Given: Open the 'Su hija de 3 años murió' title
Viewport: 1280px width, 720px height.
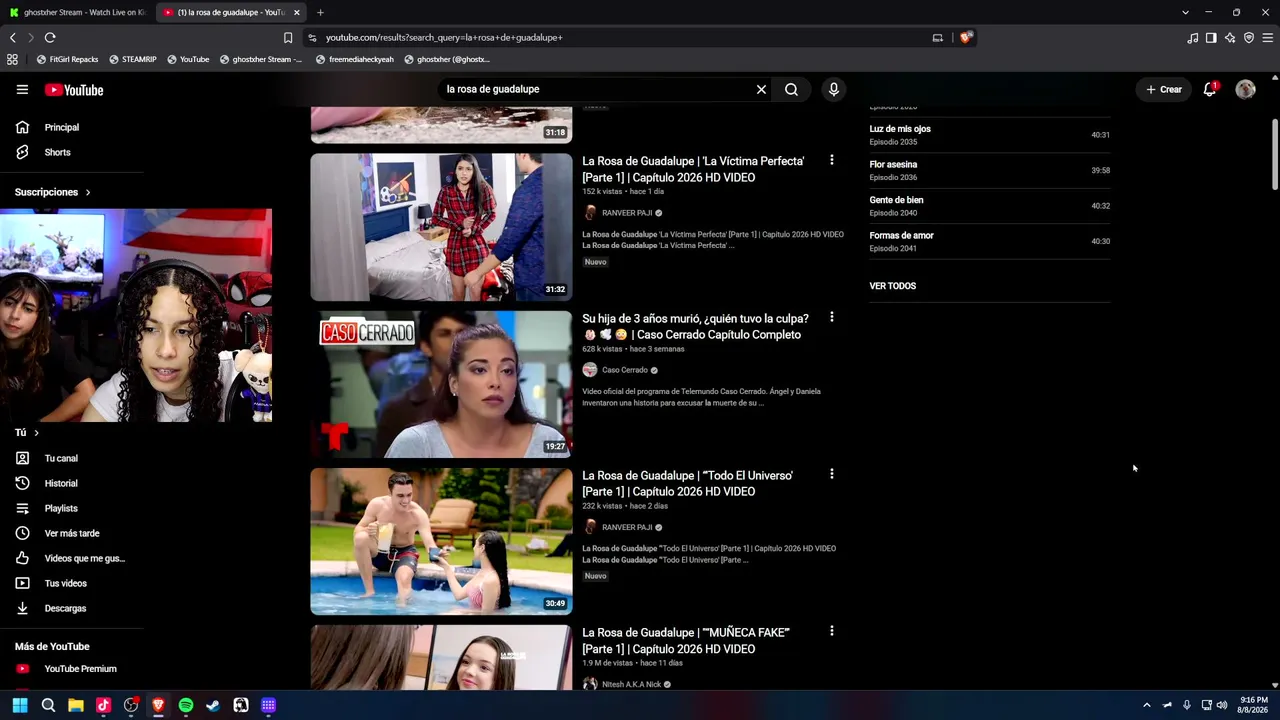Looking at the screenshot, I should coord(695,326).
